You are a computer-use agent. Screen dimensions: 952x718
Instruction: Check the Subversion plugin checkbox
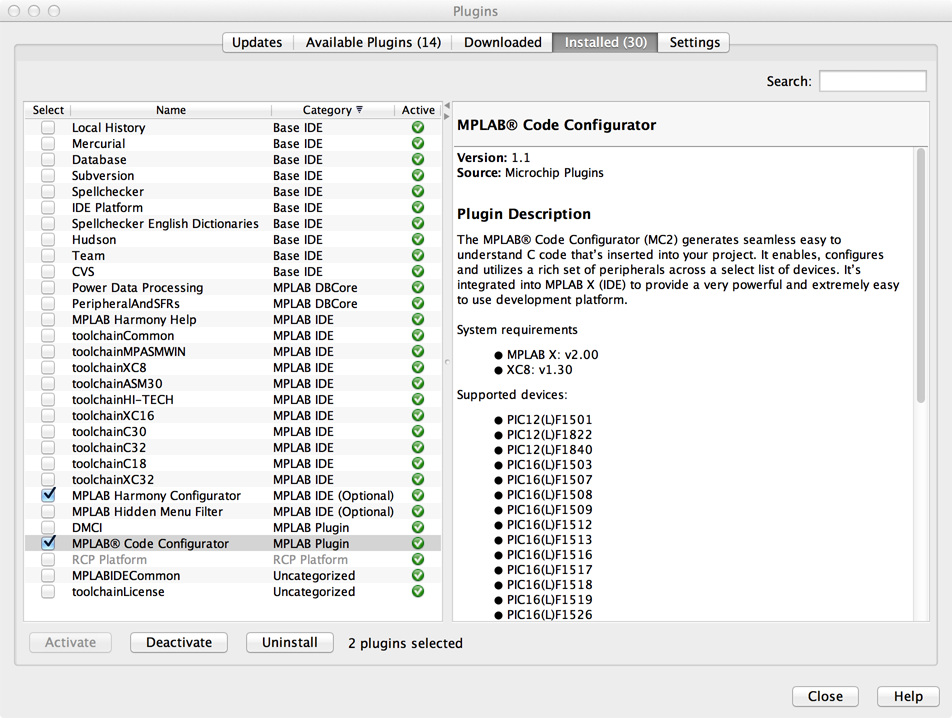tap(48, 176)
